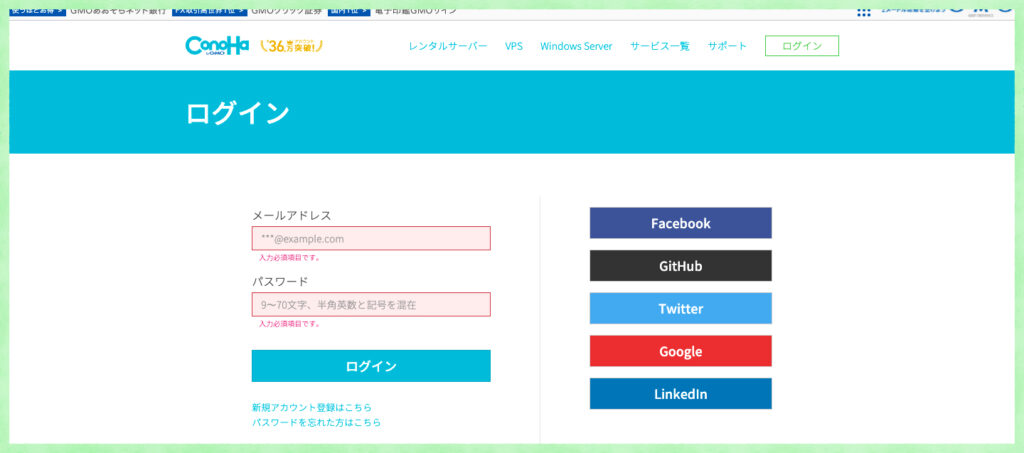Open 新規アカウント登録はこちら link
Image resolution: width=1024 pixels, height=453 pixels.
[x=312, y=407]
